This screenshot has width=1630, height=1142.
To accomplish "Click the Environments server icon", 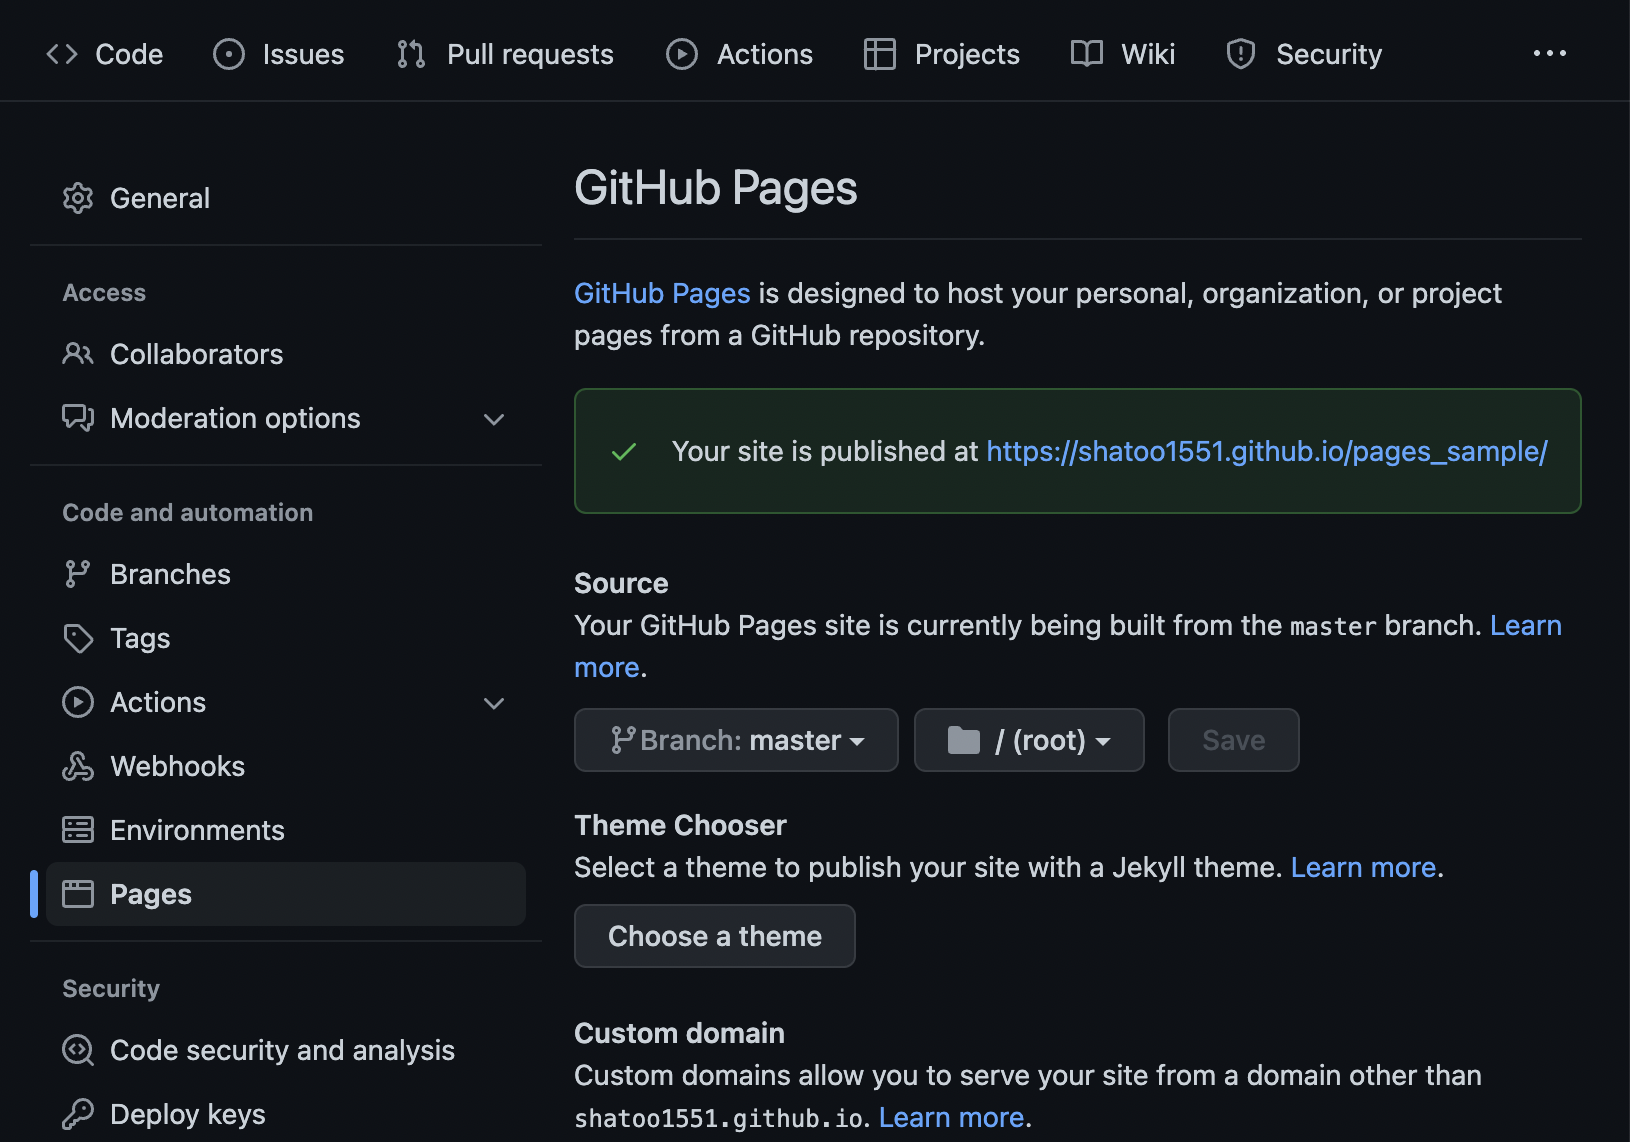I will pos(78,830).
